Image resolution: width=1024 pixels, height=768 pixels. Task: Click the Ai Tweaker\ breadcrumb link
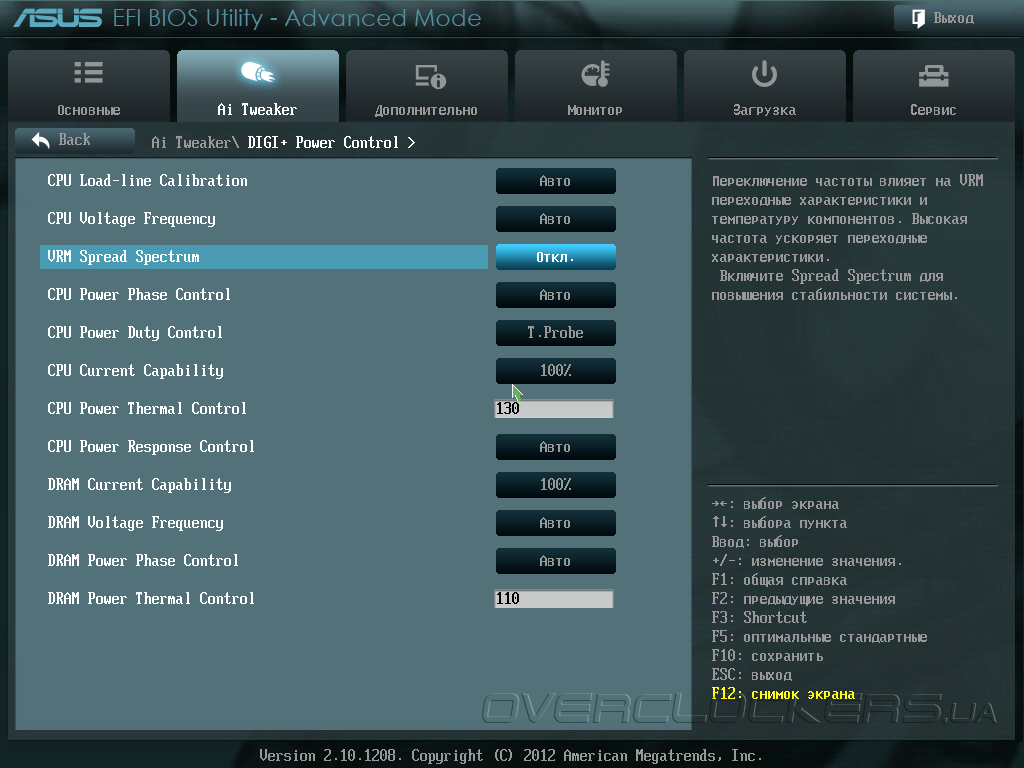(x=195, y=142)
